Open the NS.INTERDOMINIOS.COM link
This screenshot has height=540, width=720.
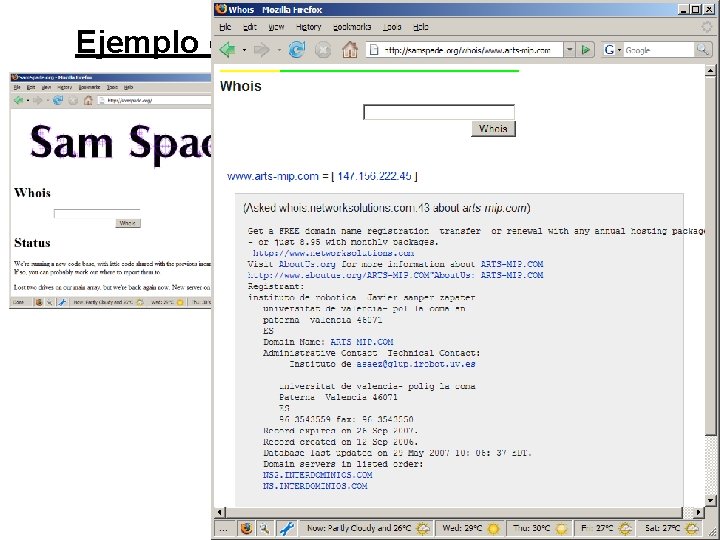[x=315, y=486]
